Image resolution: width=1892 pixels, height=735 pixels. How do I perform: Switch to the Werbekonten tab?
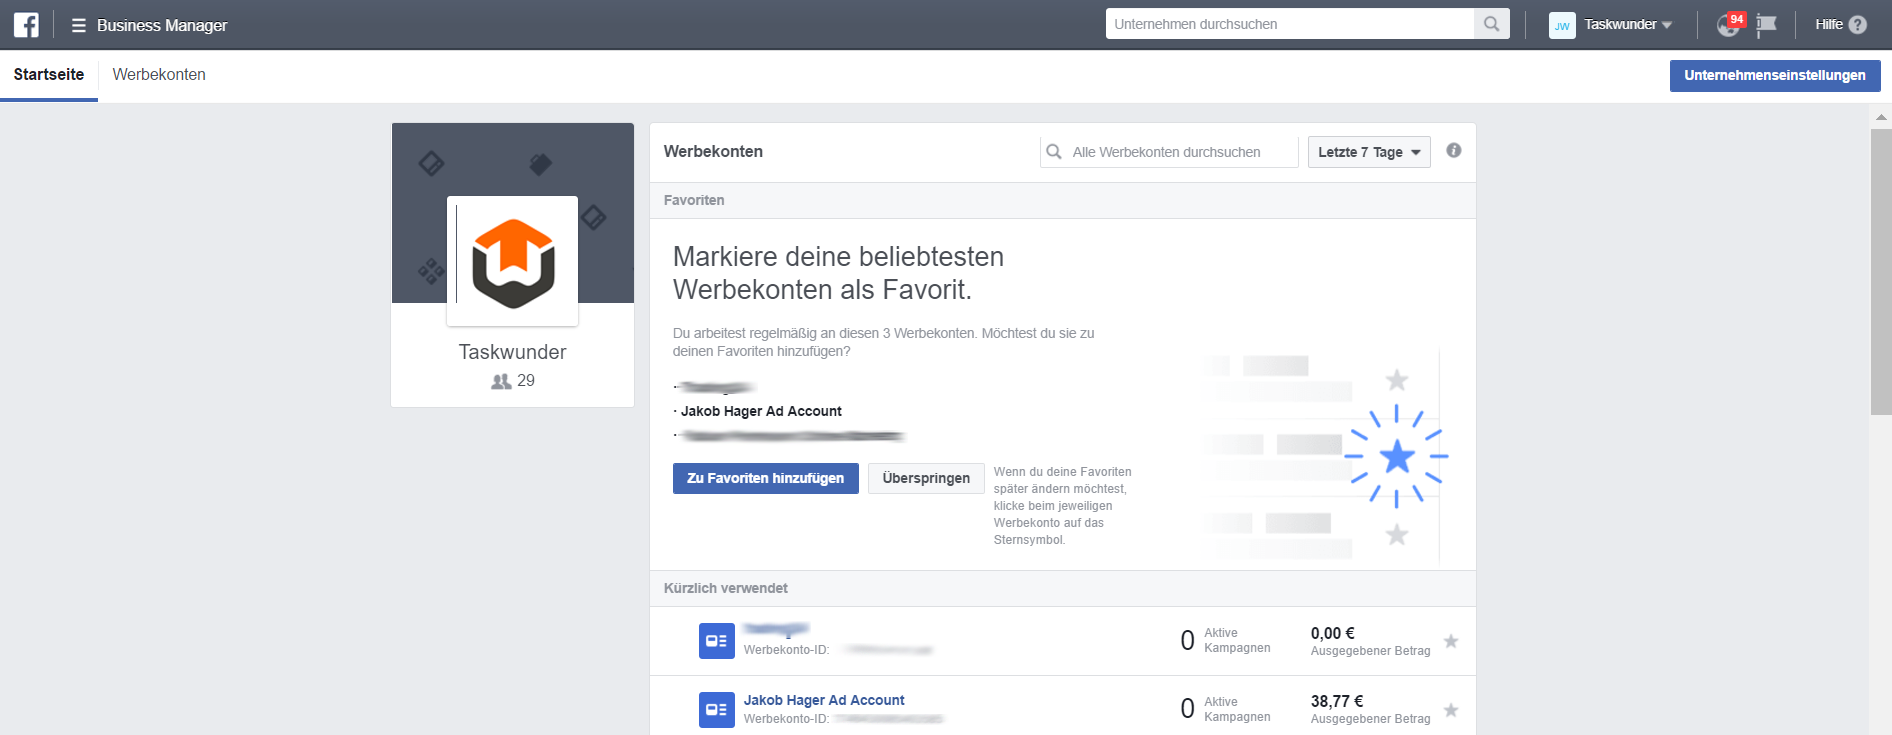[x=159, y=75]
